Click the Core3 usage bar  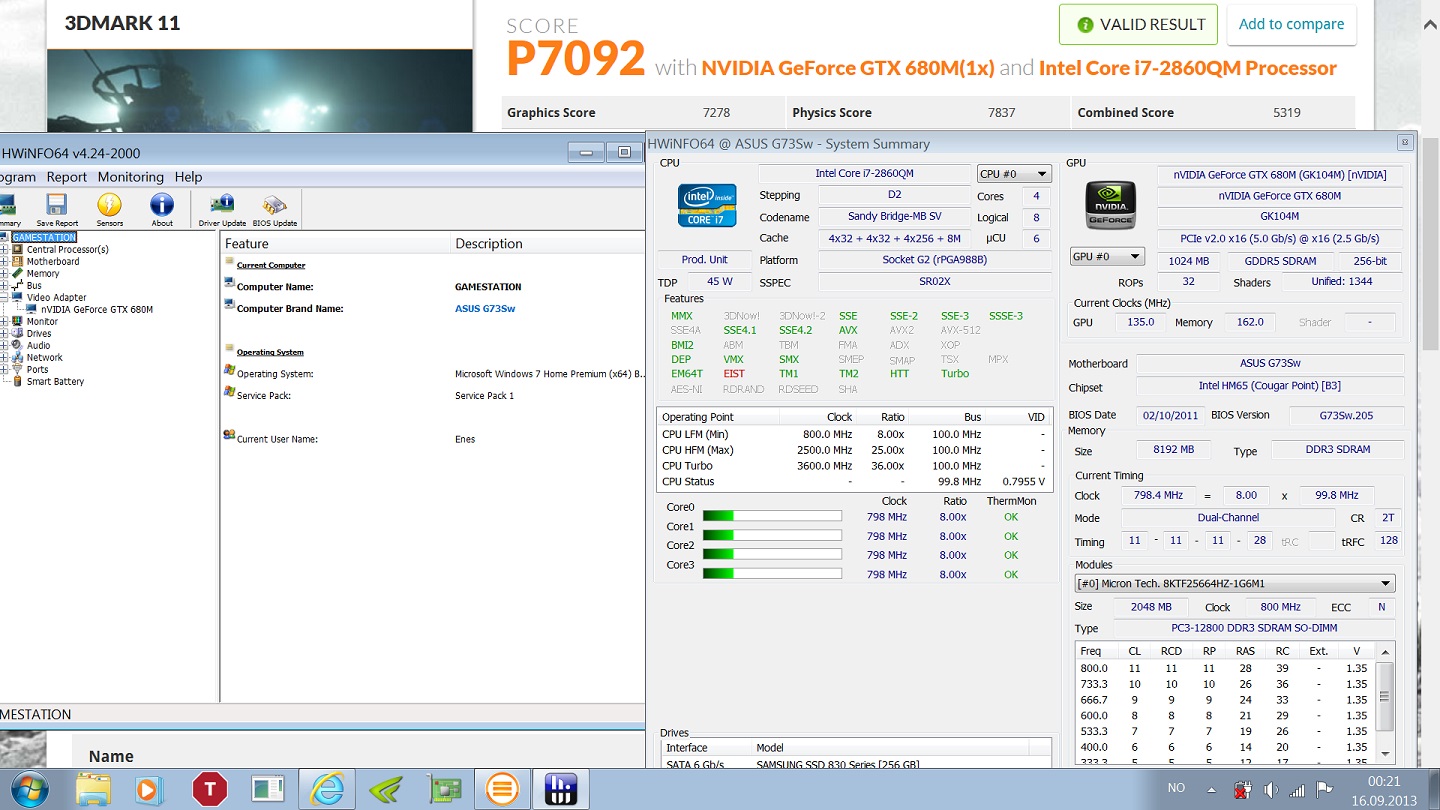tap(772, 574)
